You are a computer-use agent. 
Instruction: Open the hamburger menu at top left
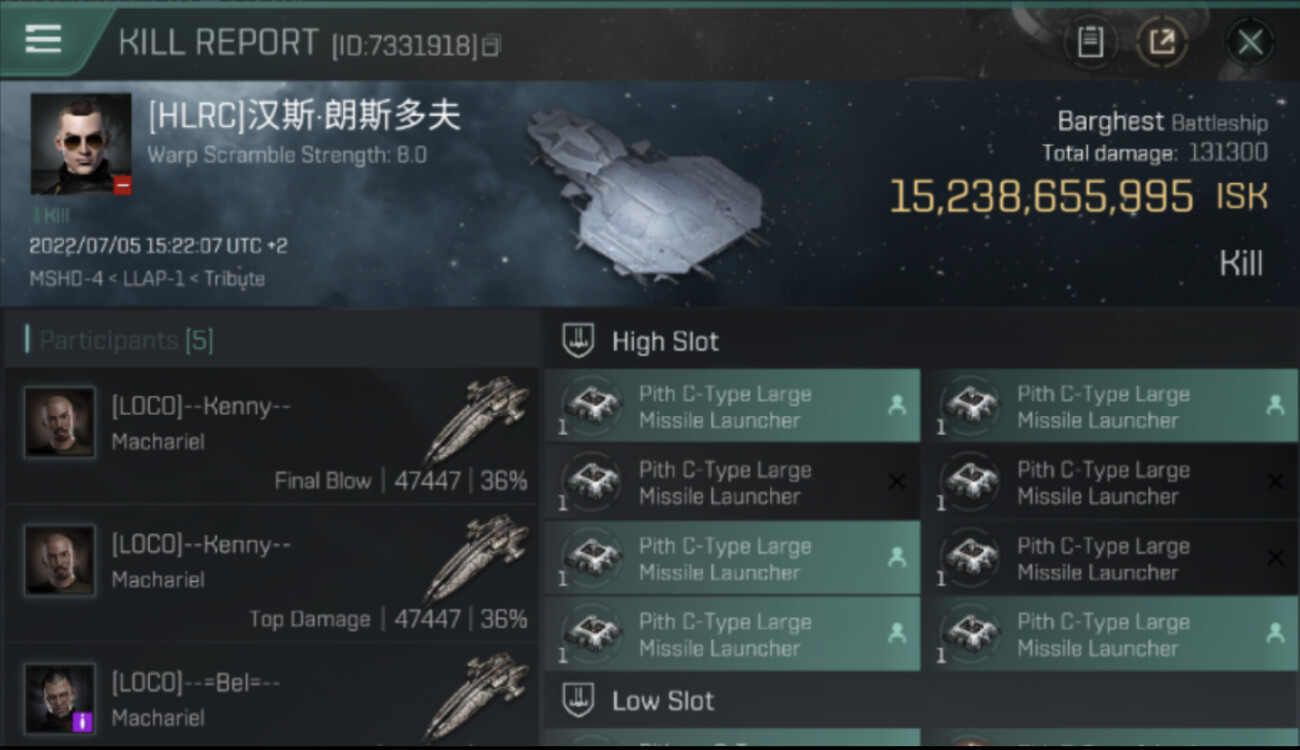click(x=43, y=40)
